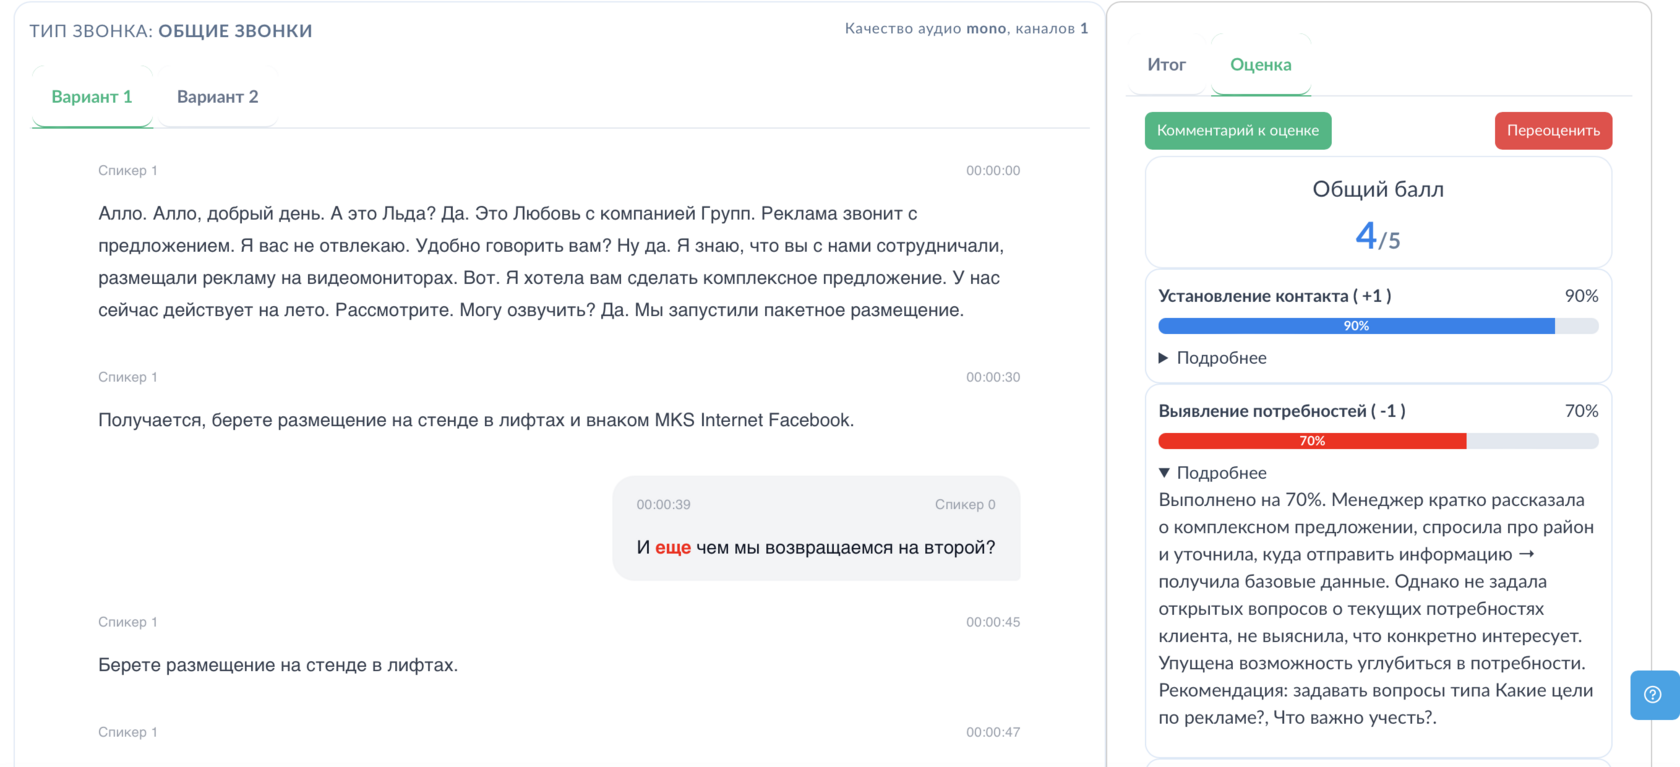Click the Выявление потребностей ( -1 ) heading
The width and height of the screenshot is (1680, 767).
[1282, 411]
